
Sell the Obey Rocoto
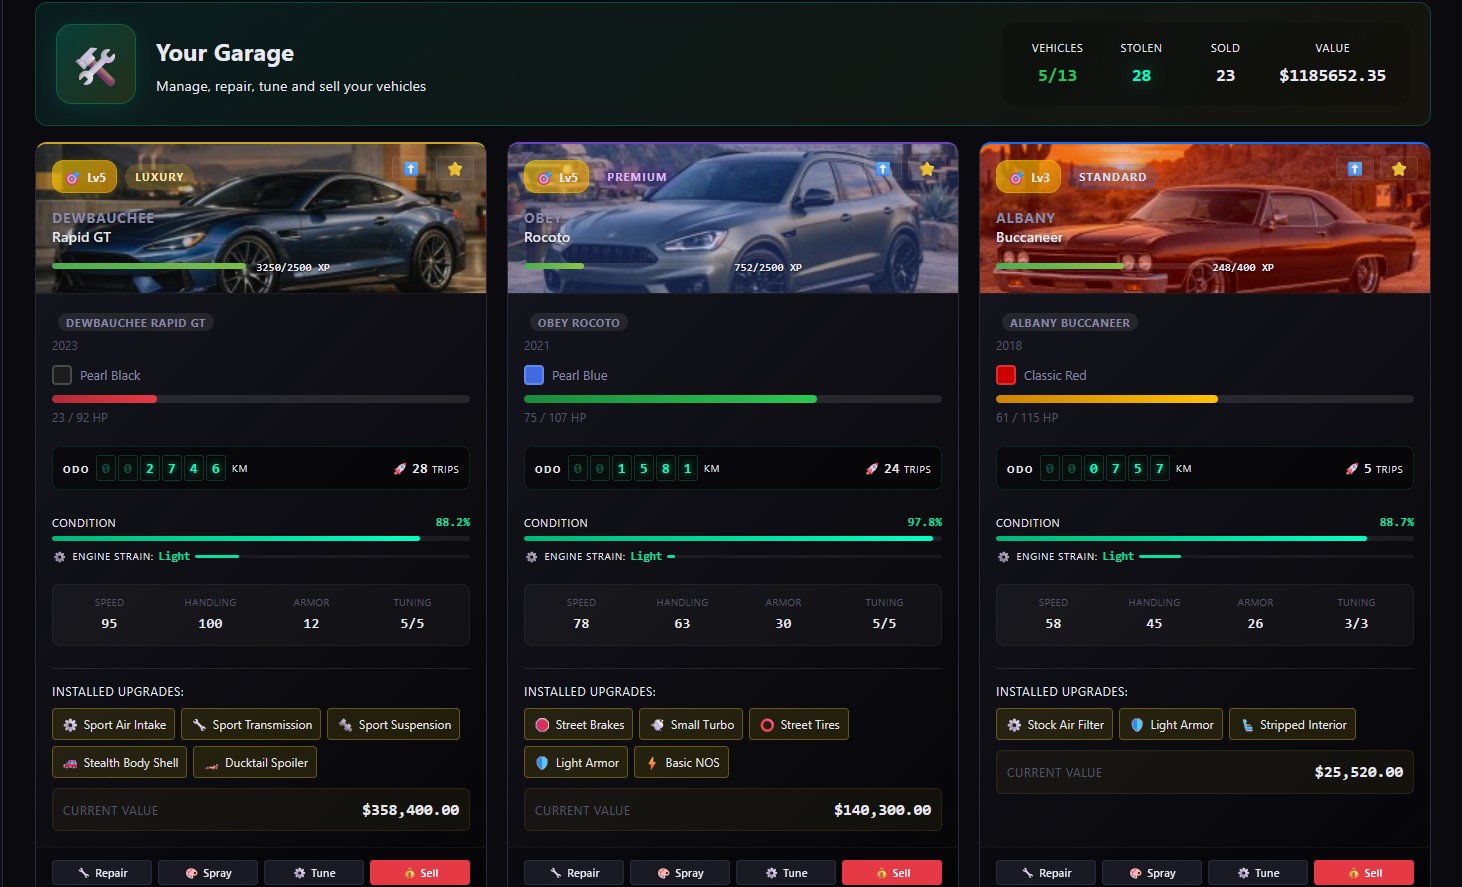click(891, 873)
